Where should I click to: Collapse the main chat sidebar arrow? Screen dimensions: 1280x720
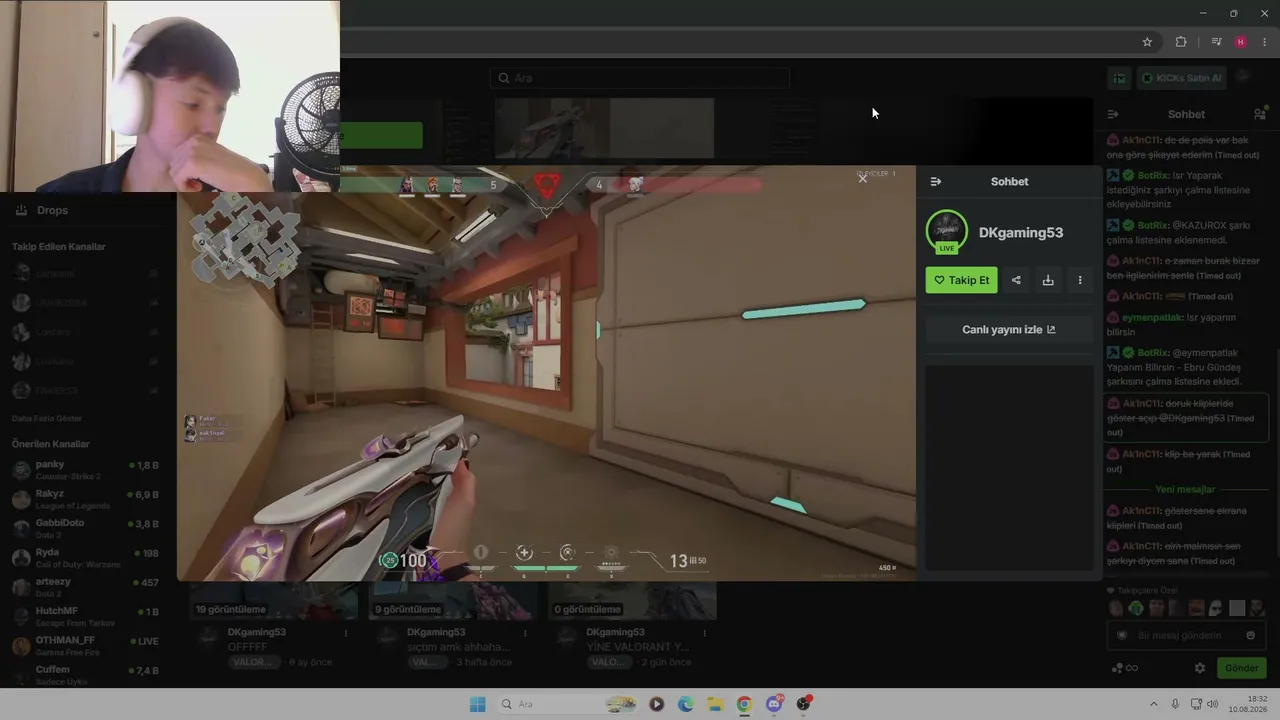[1113, 114]
